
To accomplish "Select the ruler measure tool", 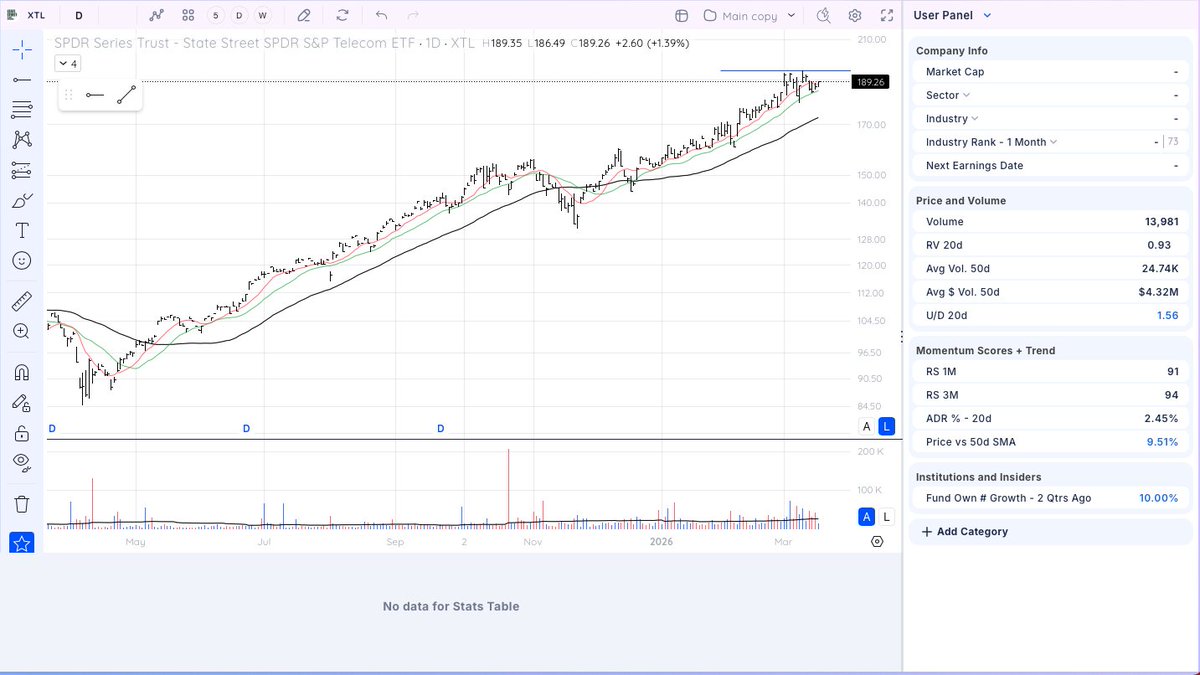I will pos(21,300).
